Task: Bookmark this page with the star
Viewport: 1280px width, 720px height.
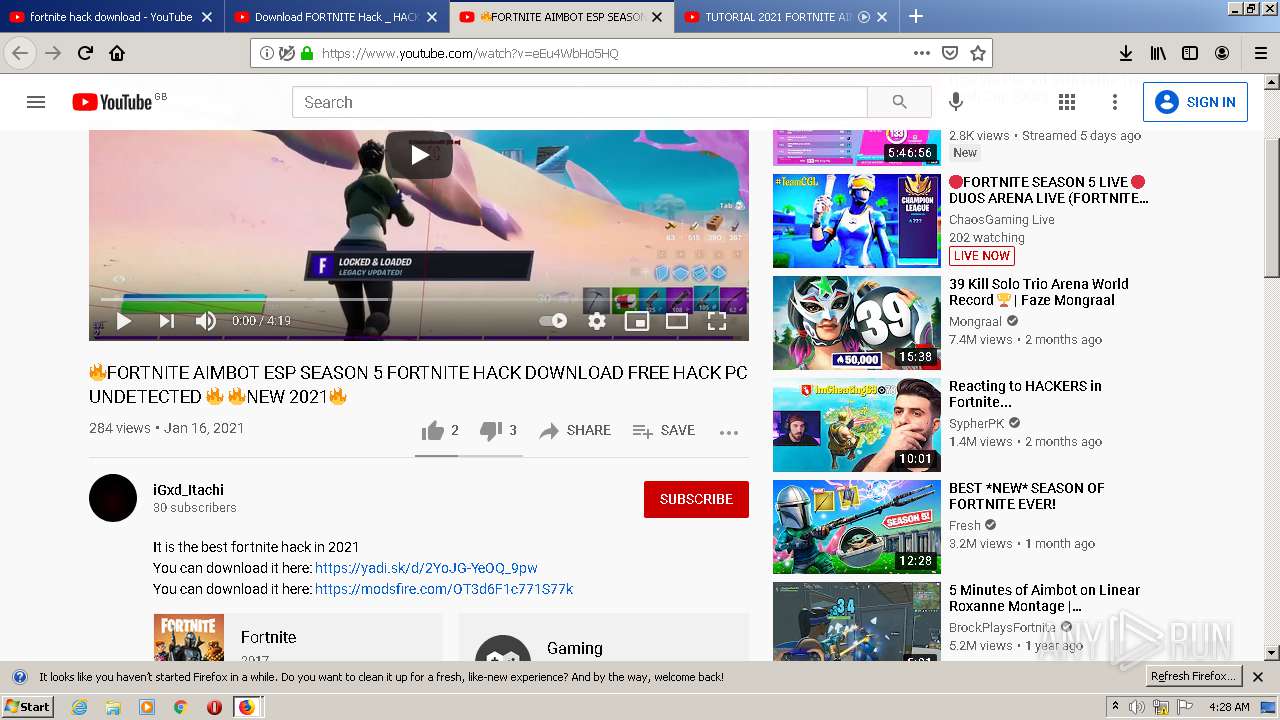Action: click(978, 53)
